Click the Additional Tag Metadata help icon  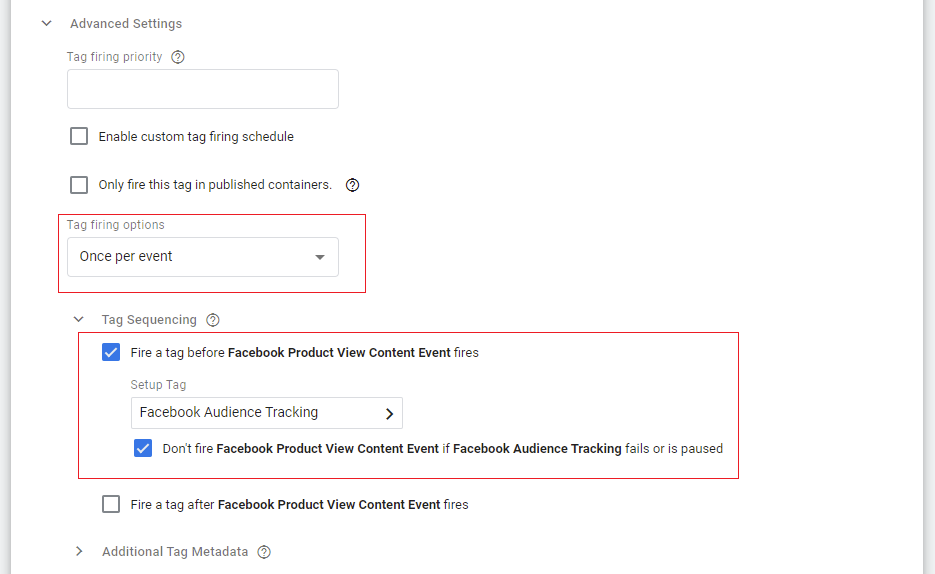click(x=264, y=552)
